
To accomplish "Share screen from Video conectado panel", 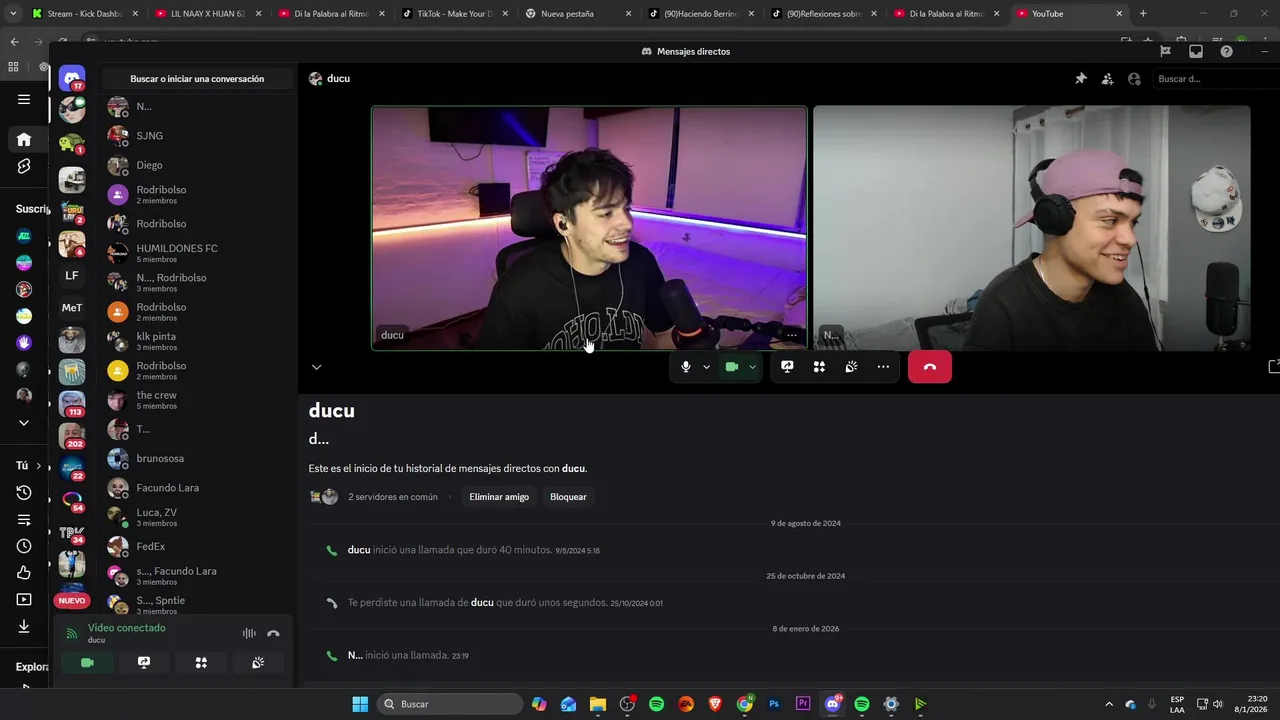I will pyautogui.click(x=144, y=663).
